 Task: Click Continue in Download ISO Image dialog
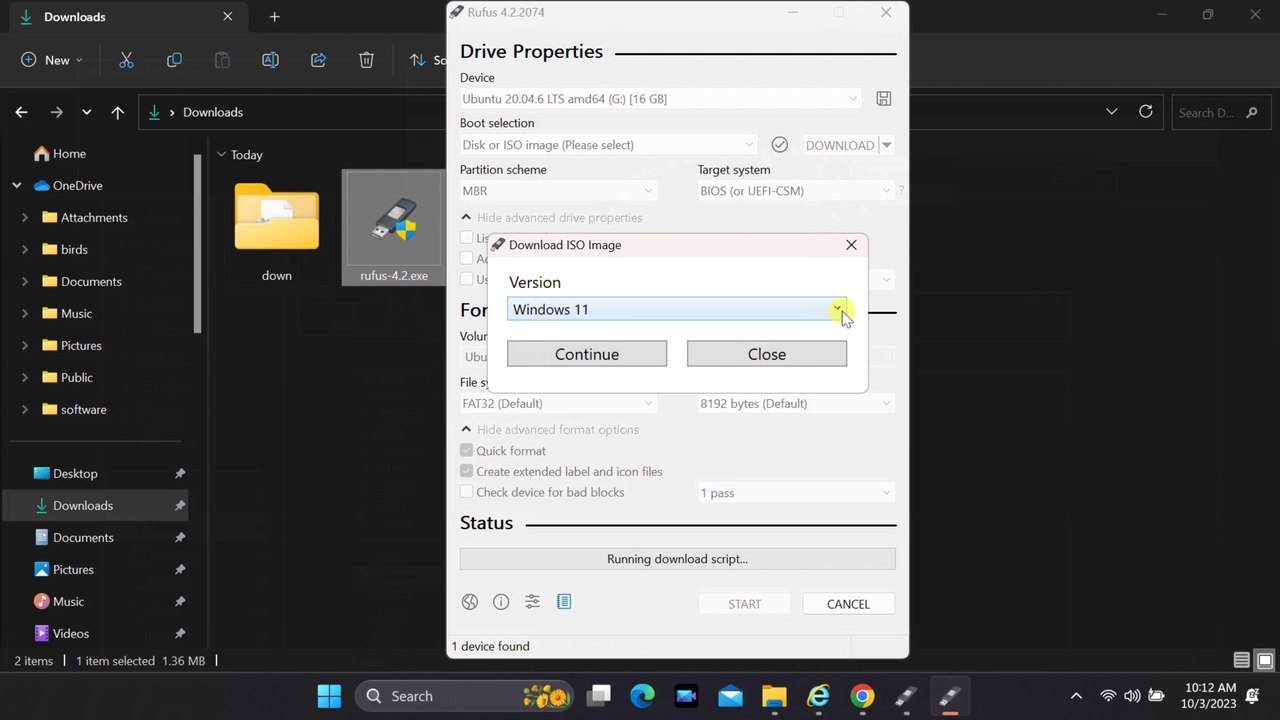coord(587,354)
